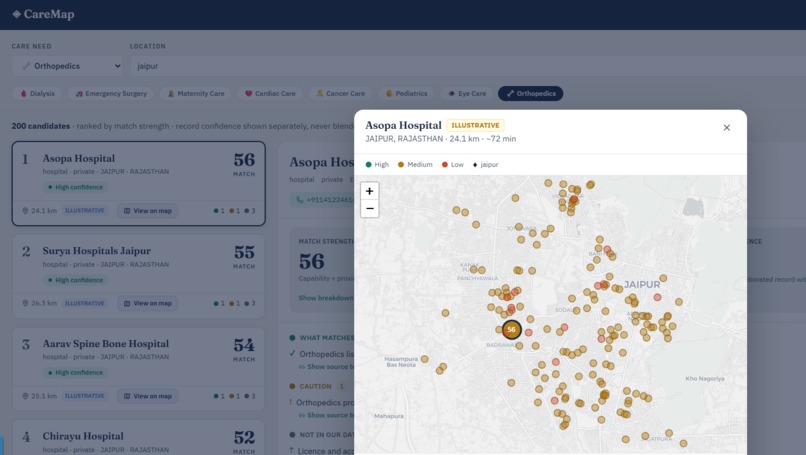Click the Cardiac Care heart icon

pos(248,94)
